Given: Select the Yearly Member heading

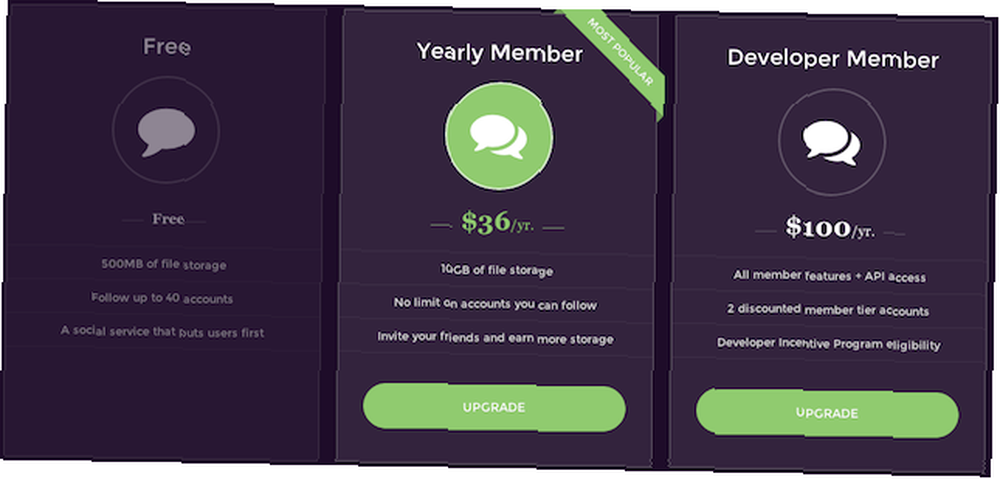Looking at the screenshot, I should (500, 52).
